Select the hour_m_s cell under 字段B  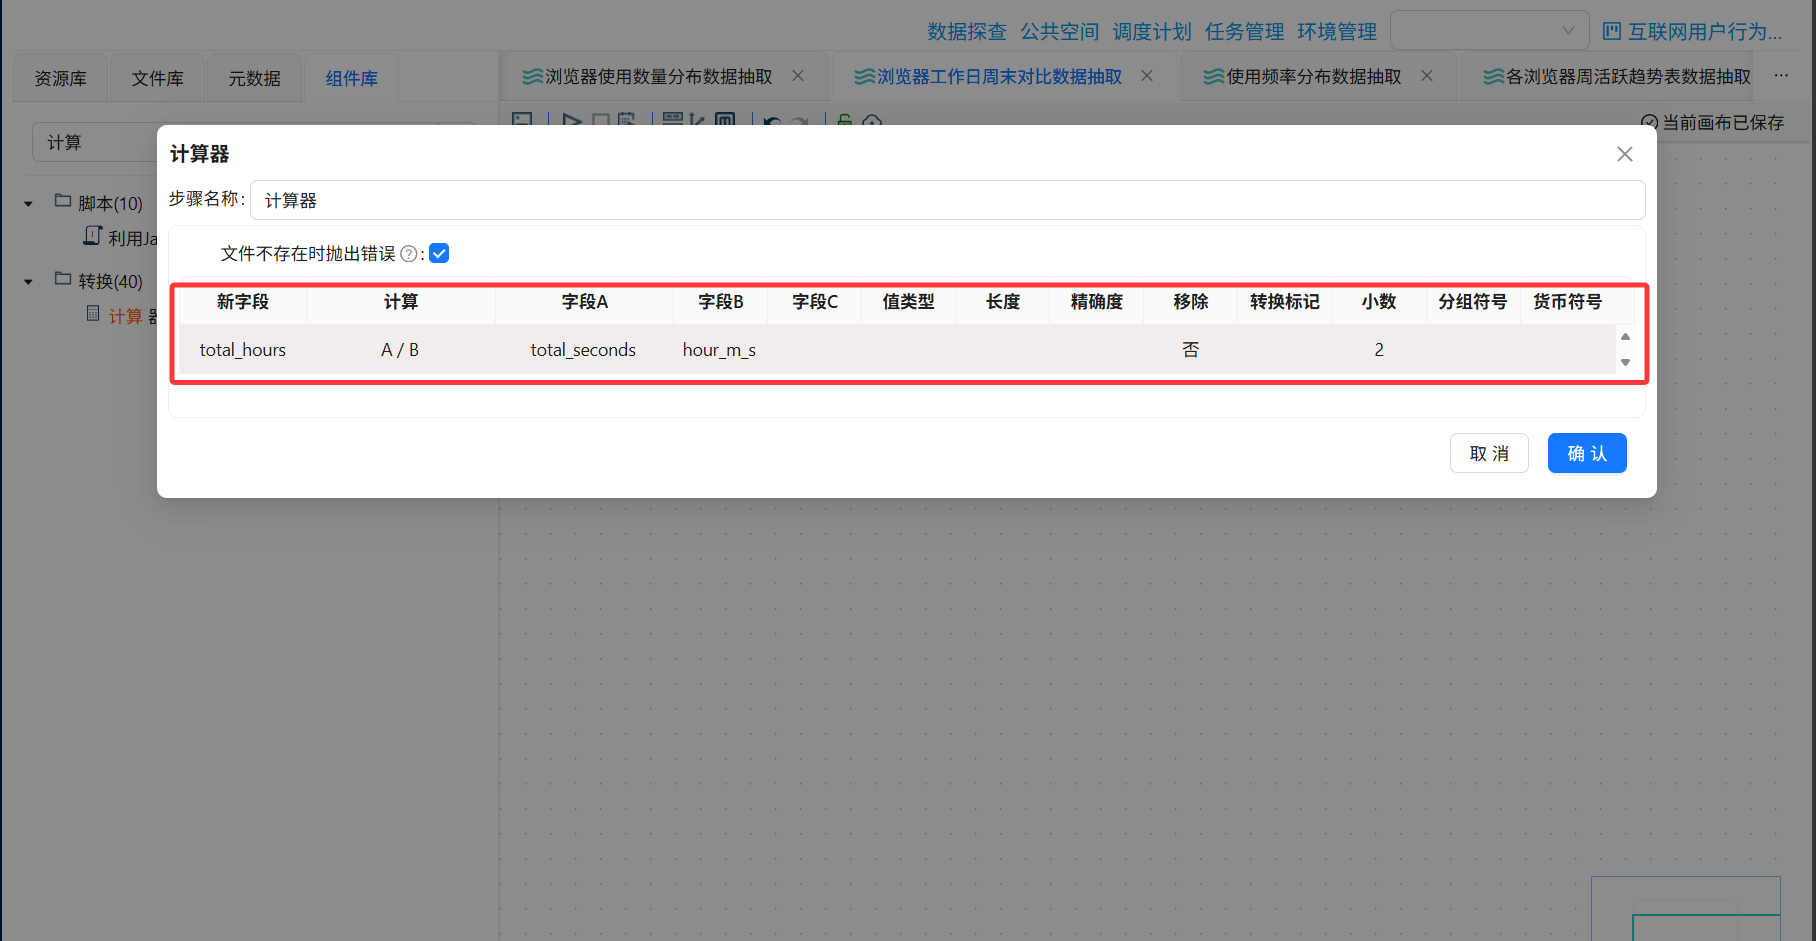point(719,350)
